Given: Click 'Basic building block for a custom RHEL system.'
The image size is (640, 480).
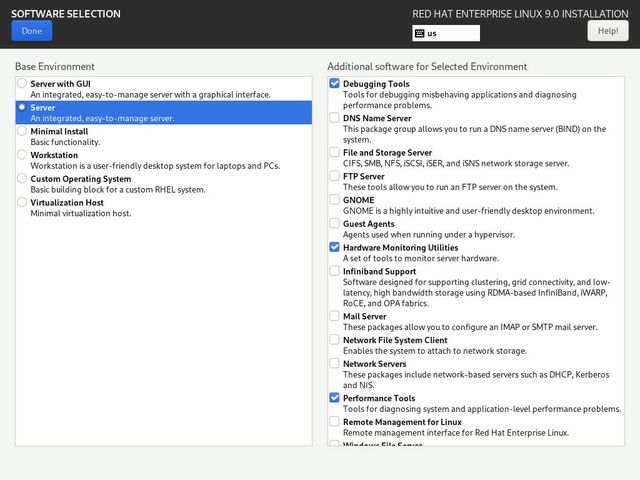Looking at the screenshot, I should coord(118,189).
